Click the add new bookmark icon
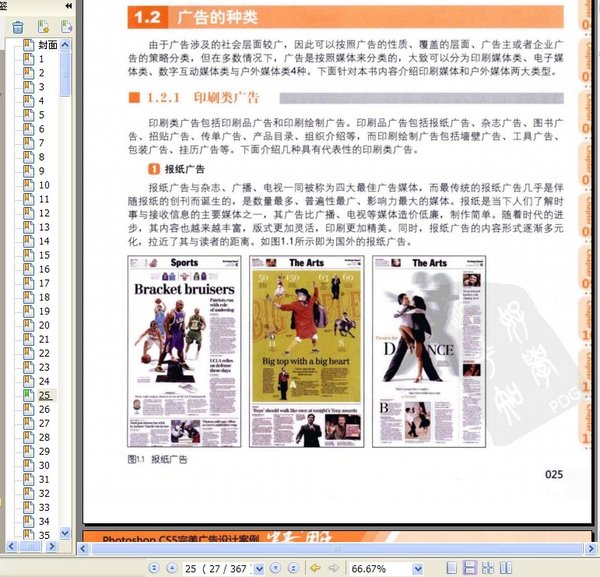Screen dimensions: 600x577 (43, 27)
